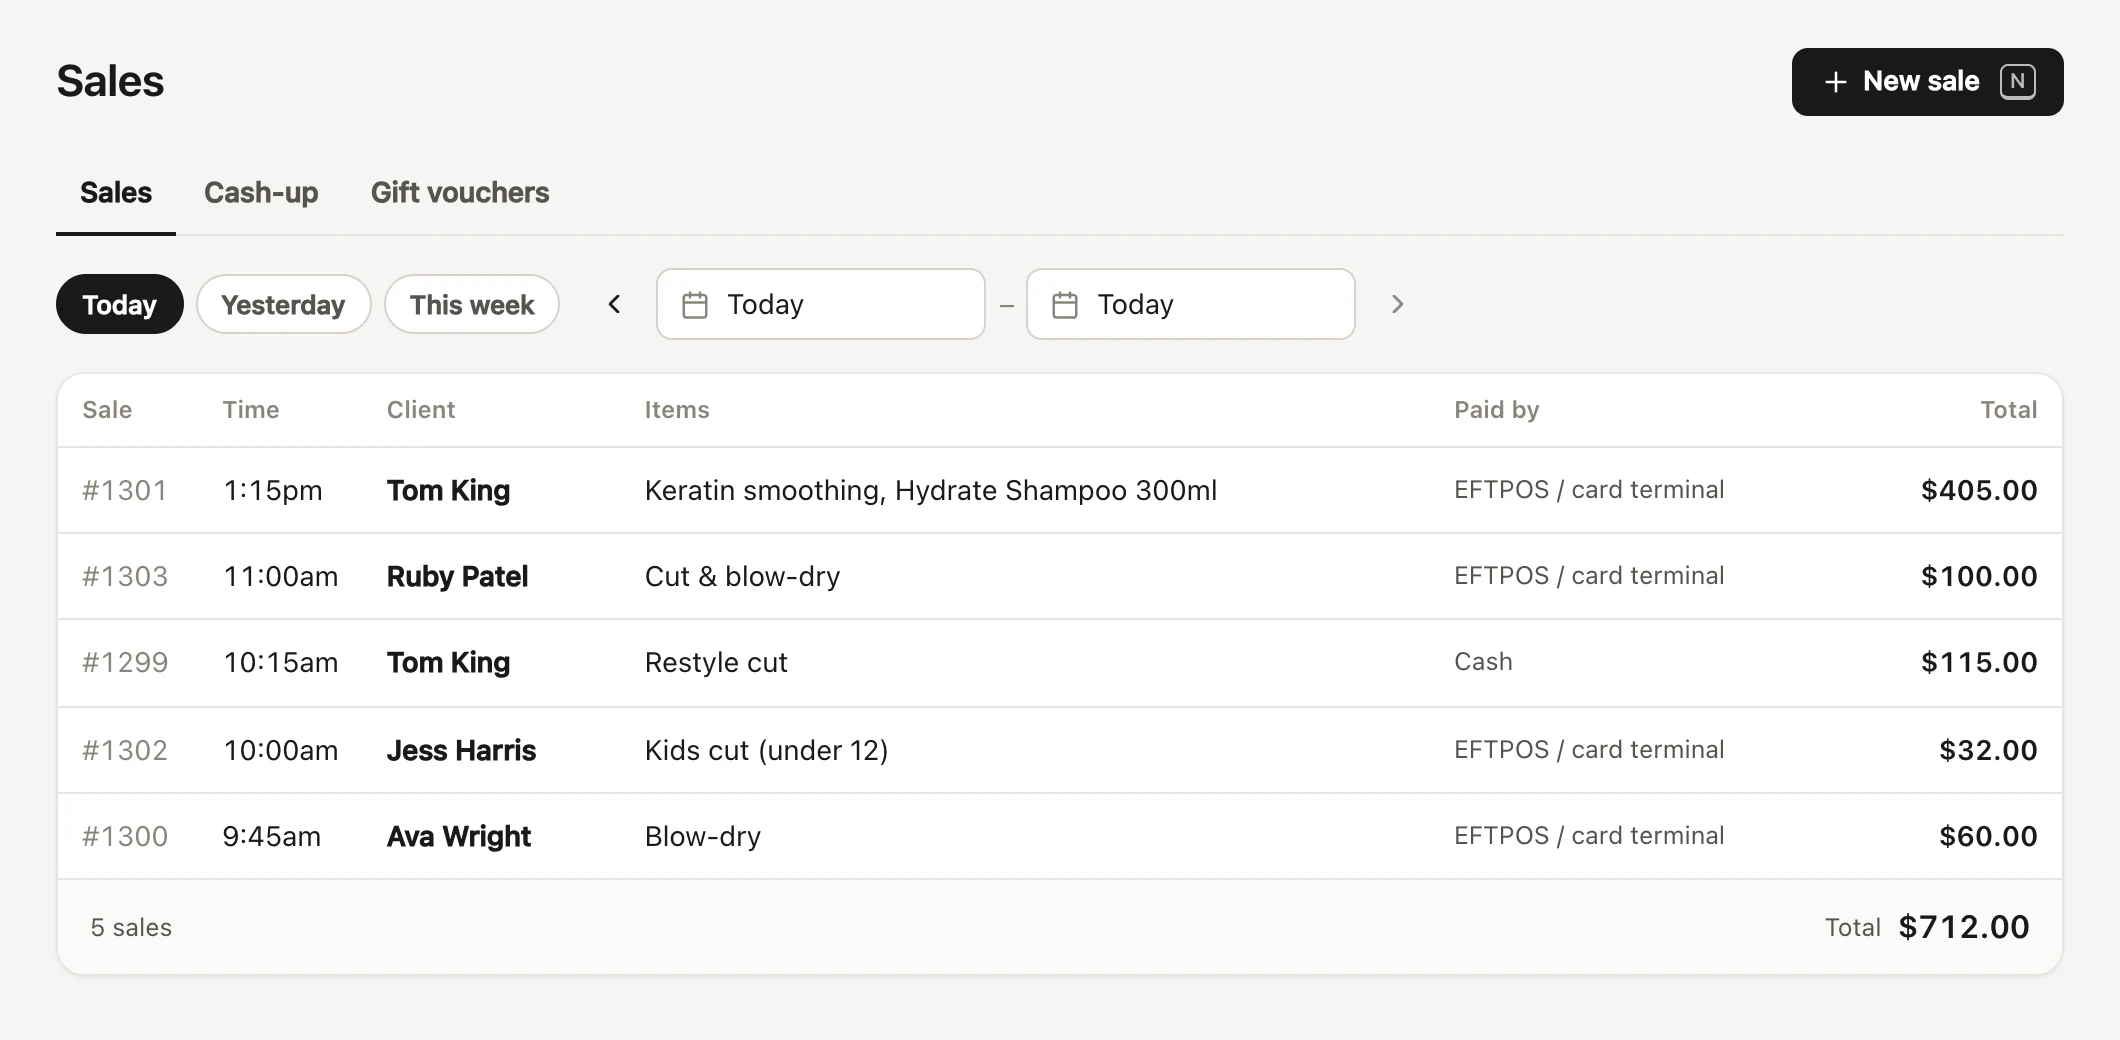Click the 11:00am time cell
The image size is (2120, 1040).
281,576
